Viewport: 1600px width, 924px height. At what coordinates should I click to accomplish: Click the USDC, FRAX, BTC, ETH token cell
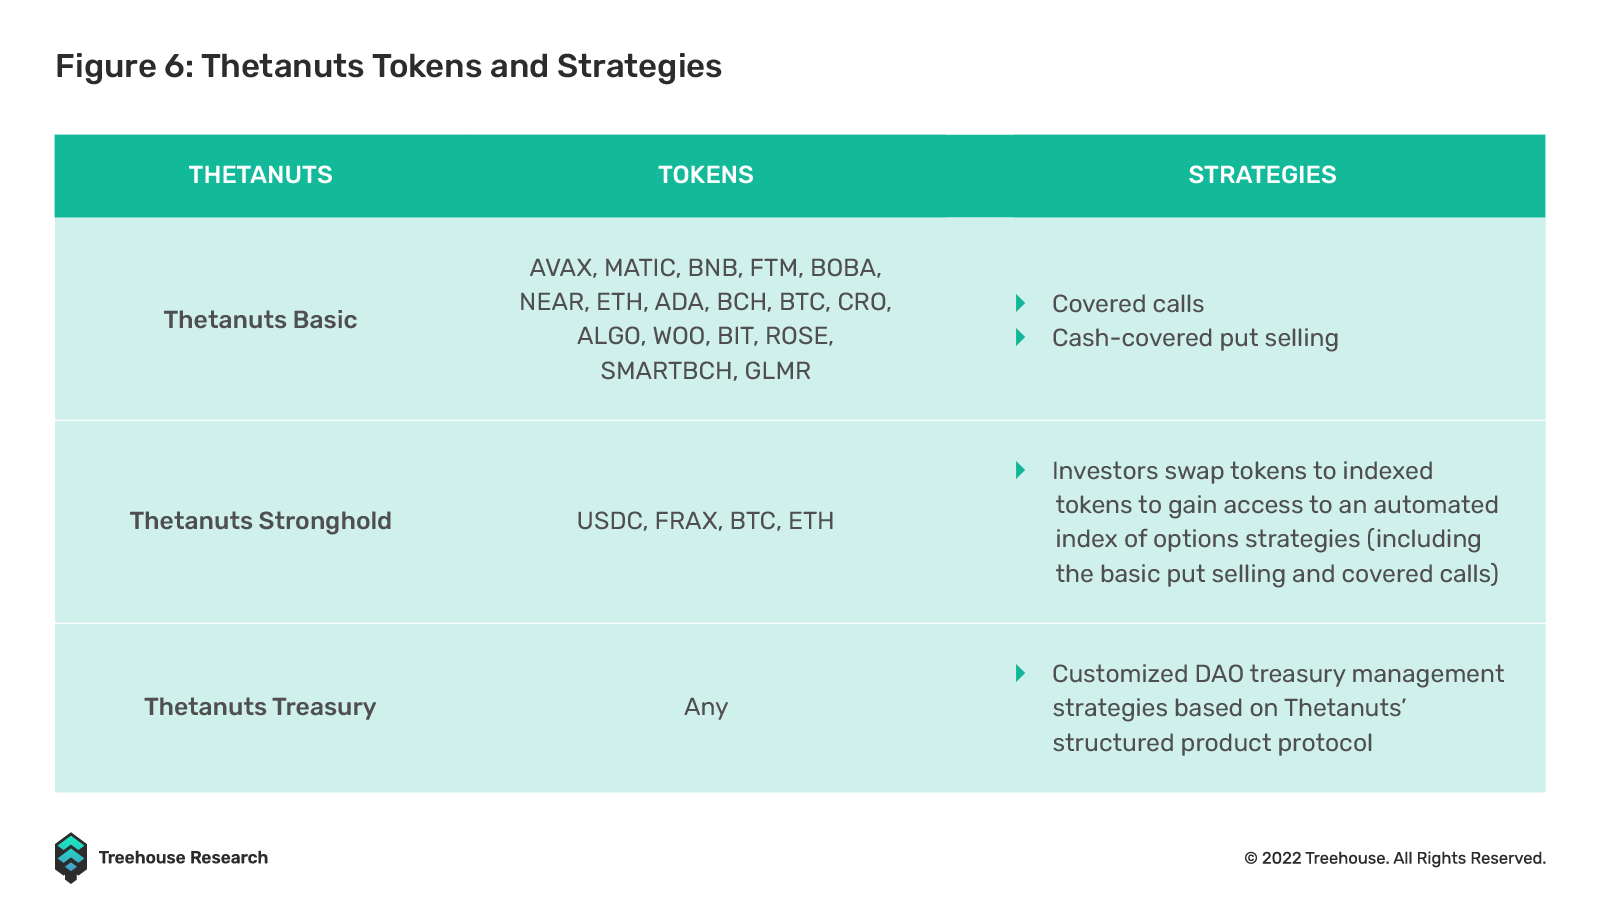pos(705,521)
